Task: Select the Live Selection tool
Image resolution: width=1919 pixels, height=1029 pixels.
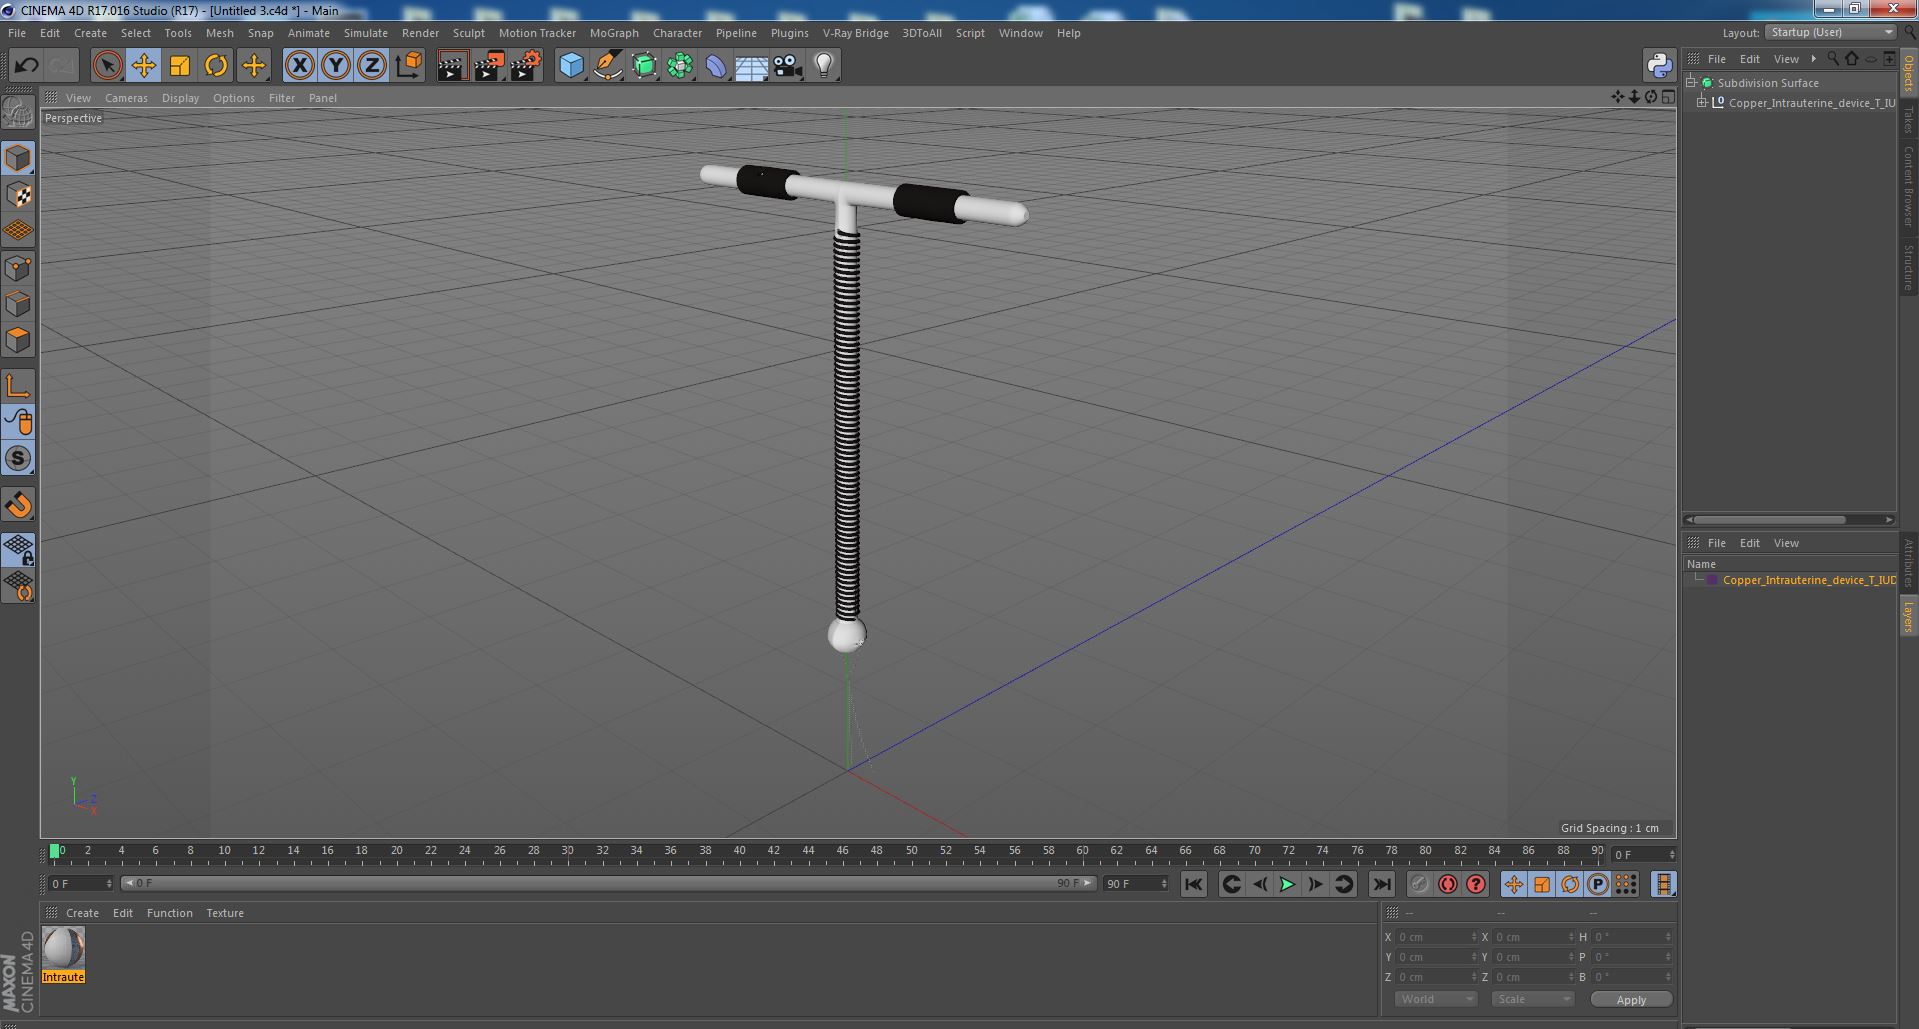Action: 107,66
